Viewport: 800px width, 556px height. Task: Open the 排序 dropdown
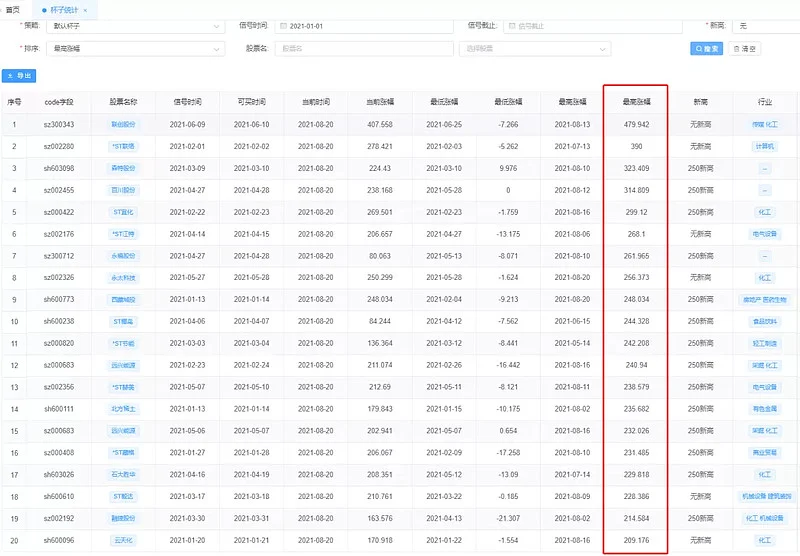135,49
